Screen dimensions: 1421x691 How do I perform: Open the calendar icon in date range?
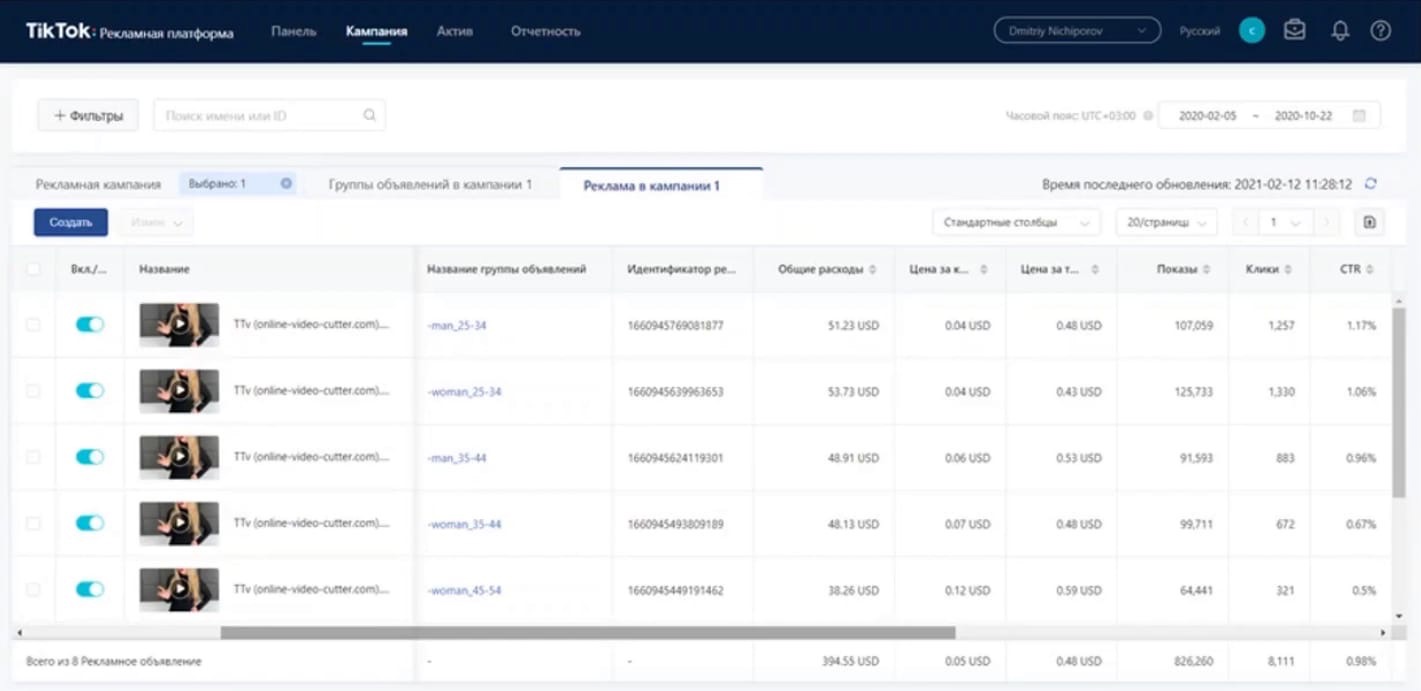(x=1359, y=116)
